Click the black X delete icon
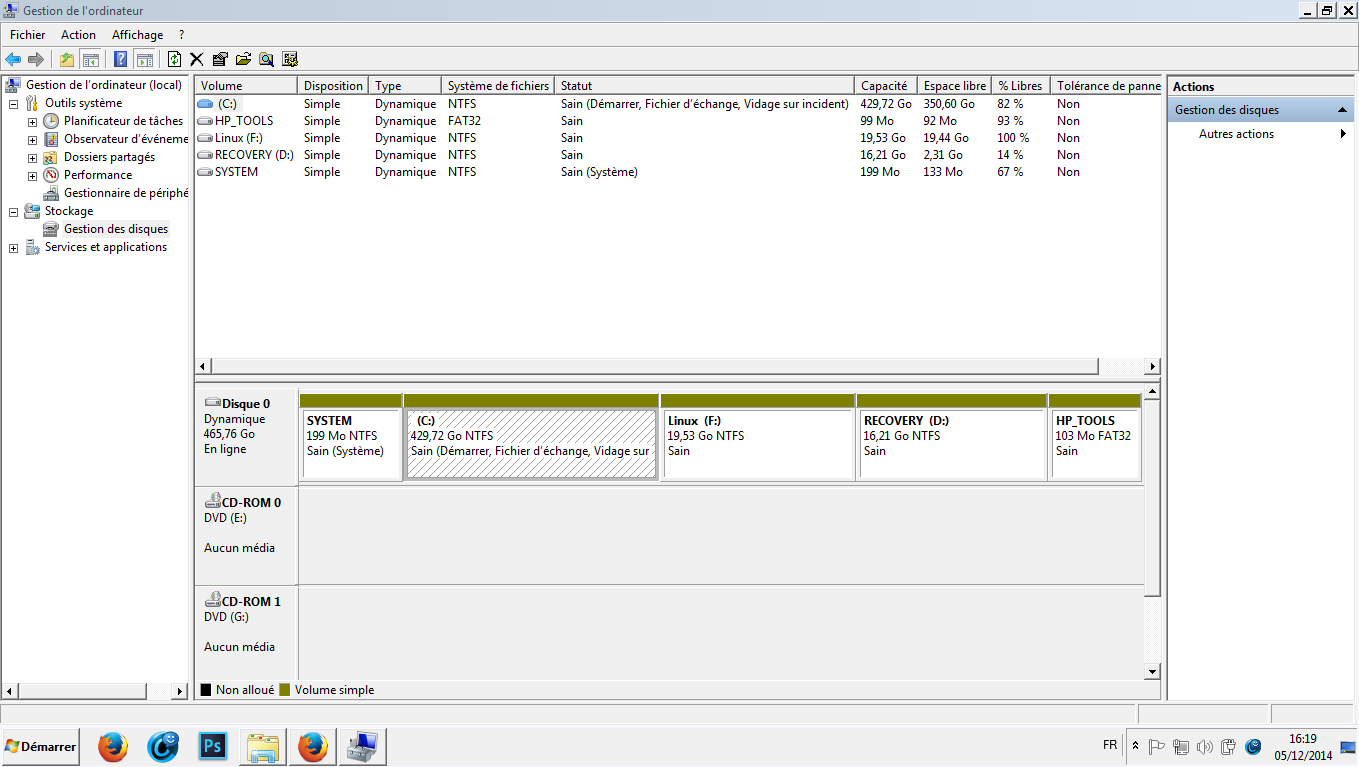 tap(196, 59)
